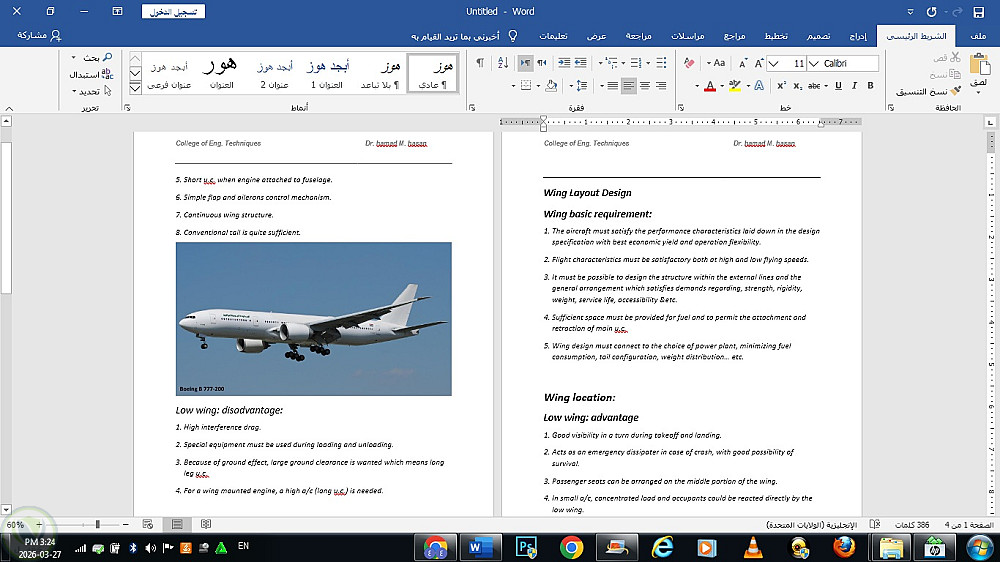Toggle subscript x₂ formatting

(798, 85)
